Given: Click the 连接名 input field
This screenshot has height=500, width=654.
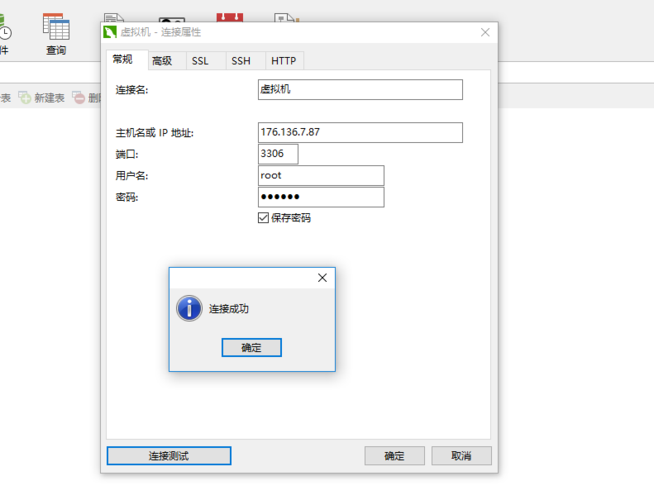Looking at the screenshot, I should [360, 89].
